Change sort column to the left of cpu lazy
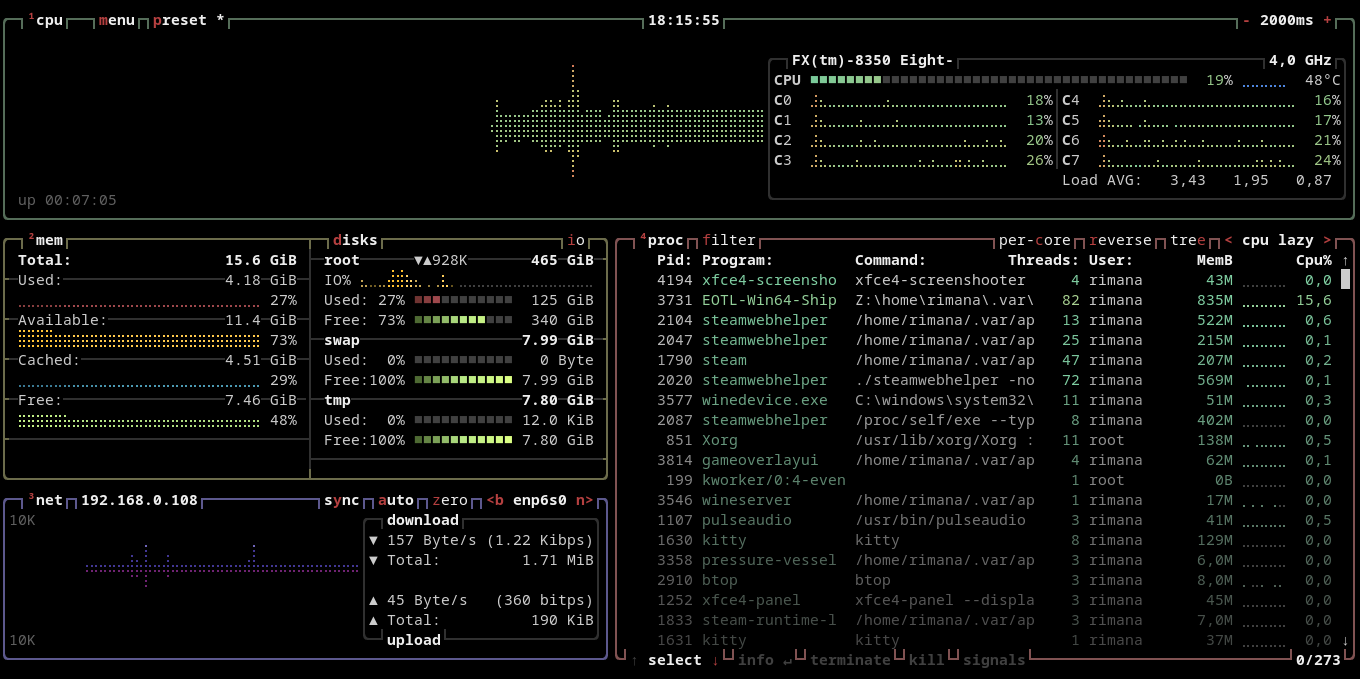The image size is (1360, 679). [1228, 240]
